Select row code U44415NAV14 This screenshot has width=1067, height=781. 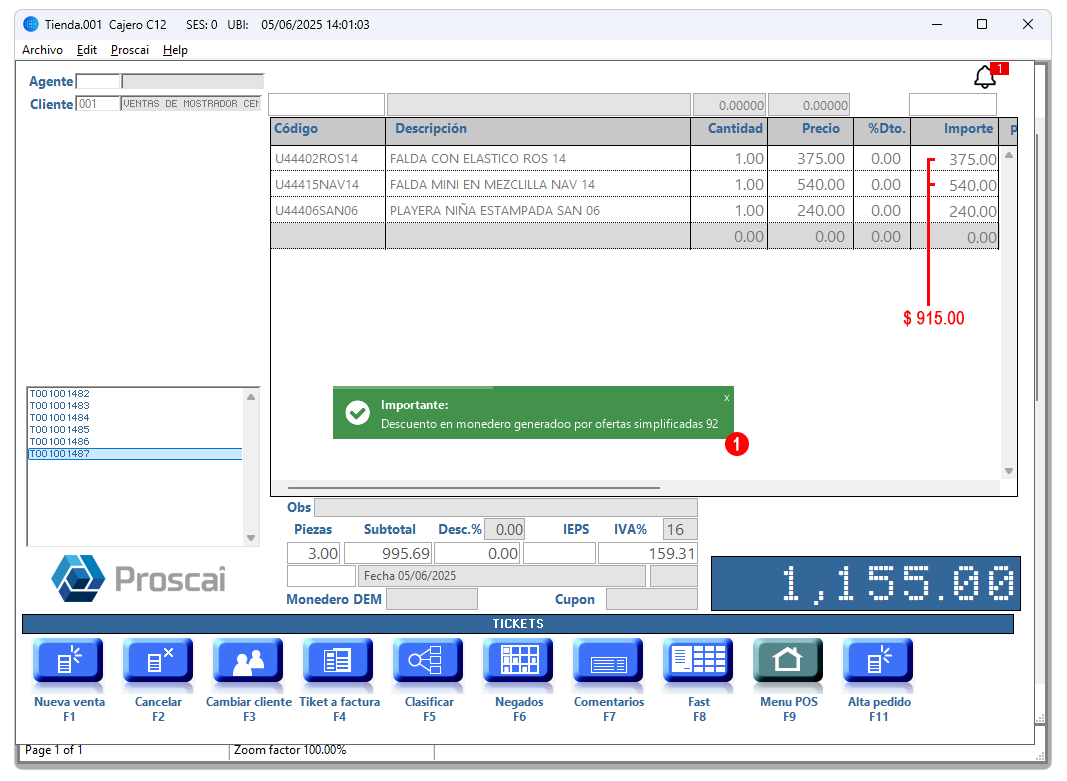pos(316,185)
